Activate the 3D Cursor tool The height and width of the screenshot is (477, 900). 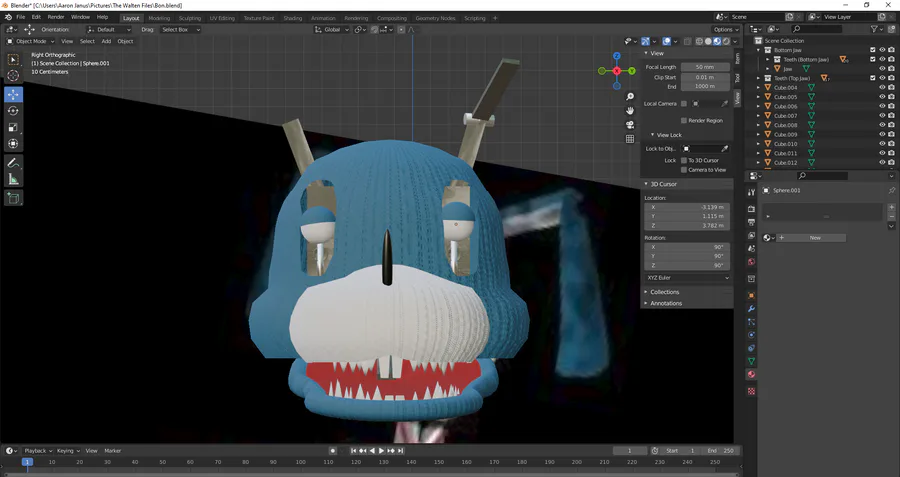[13, 75]
